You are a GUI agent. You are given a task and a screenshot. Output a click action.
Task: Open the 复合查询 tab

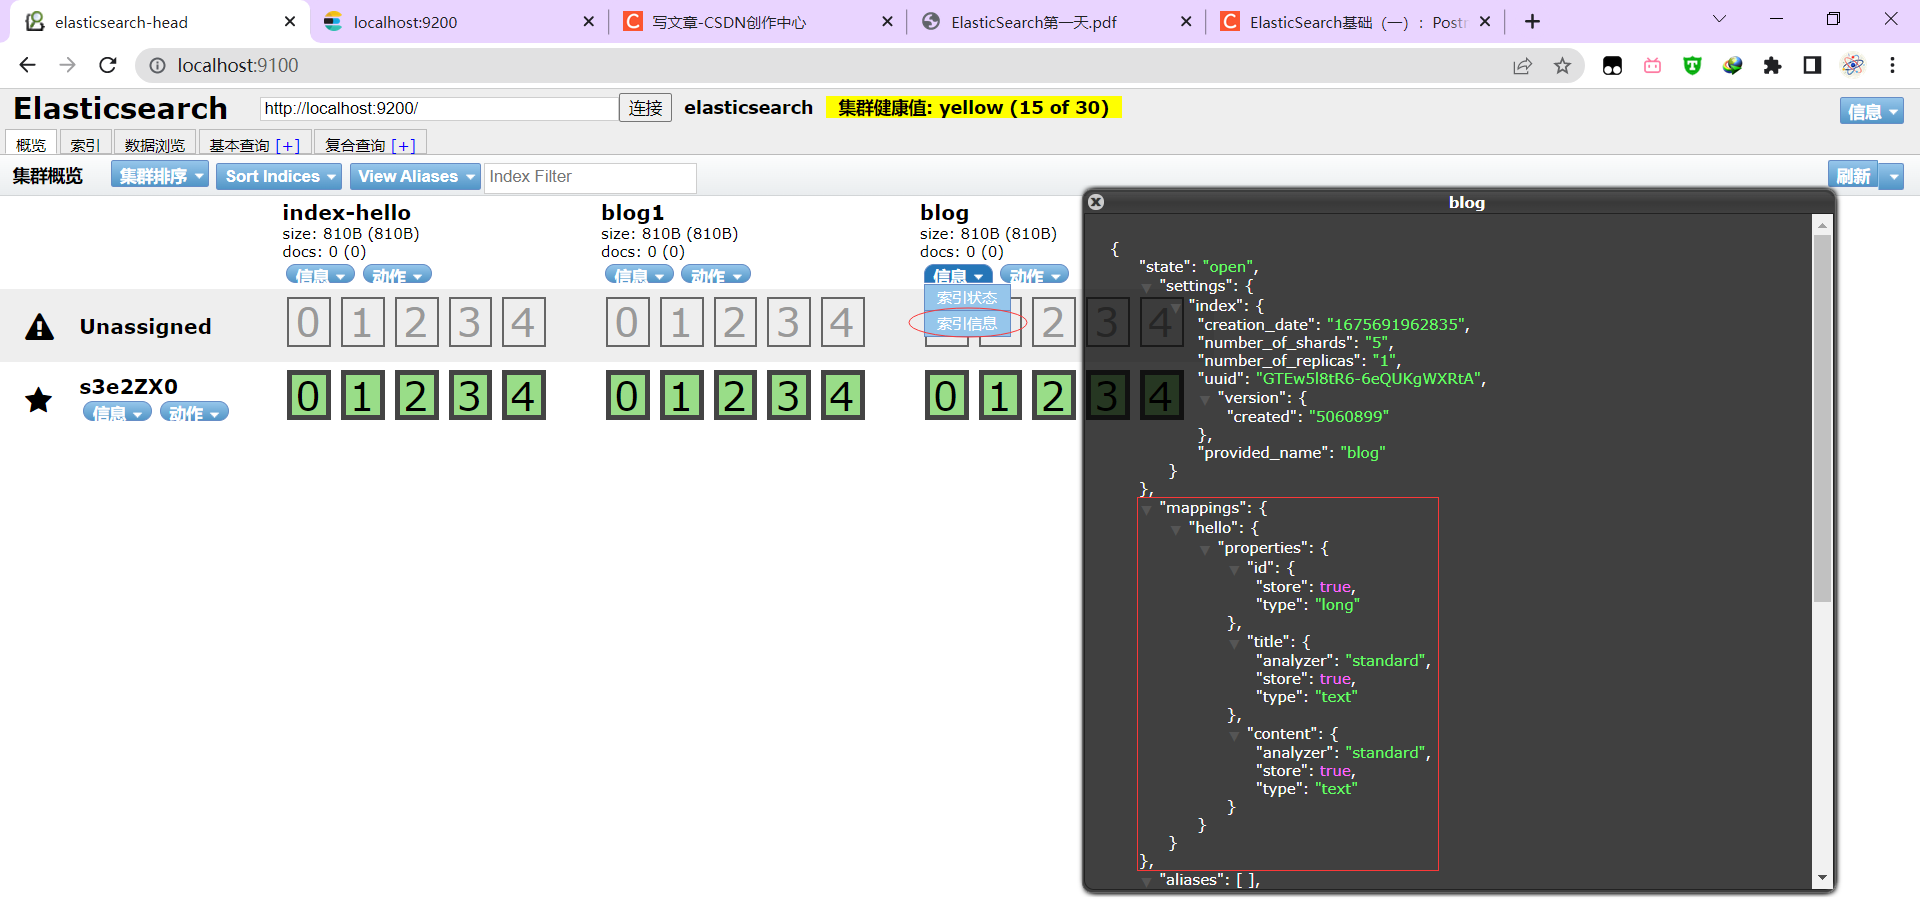pos(371,144)
